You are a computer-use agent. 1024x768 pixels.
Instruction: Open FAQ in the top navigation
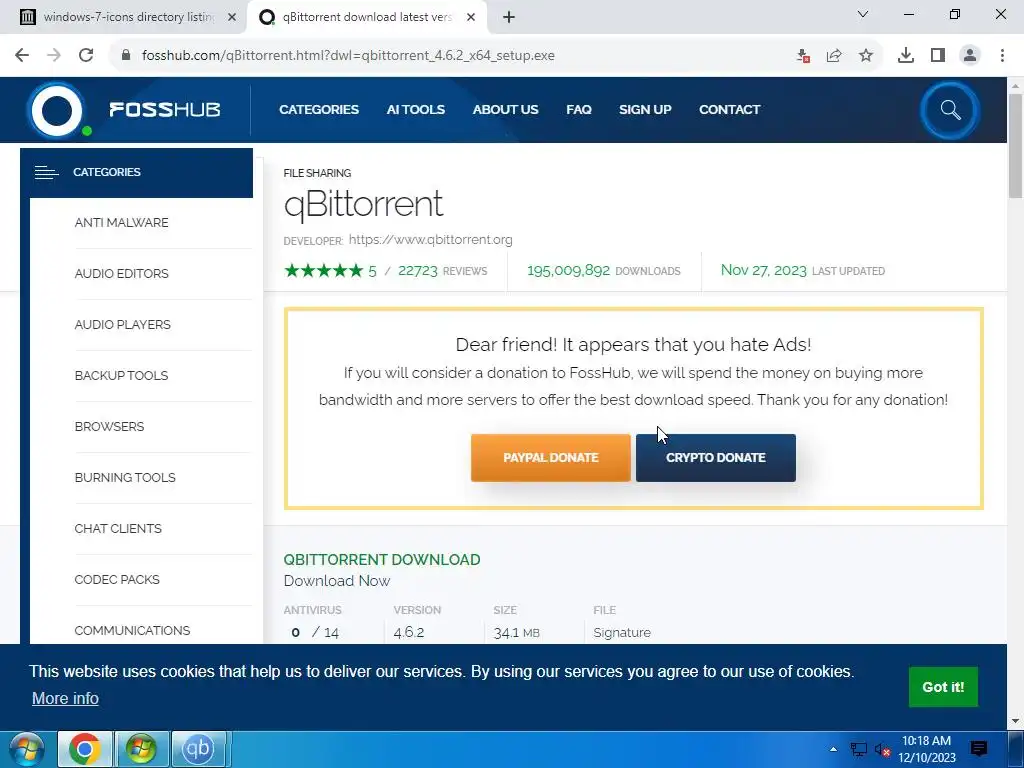pyautogui.click(x=579, y=110)
